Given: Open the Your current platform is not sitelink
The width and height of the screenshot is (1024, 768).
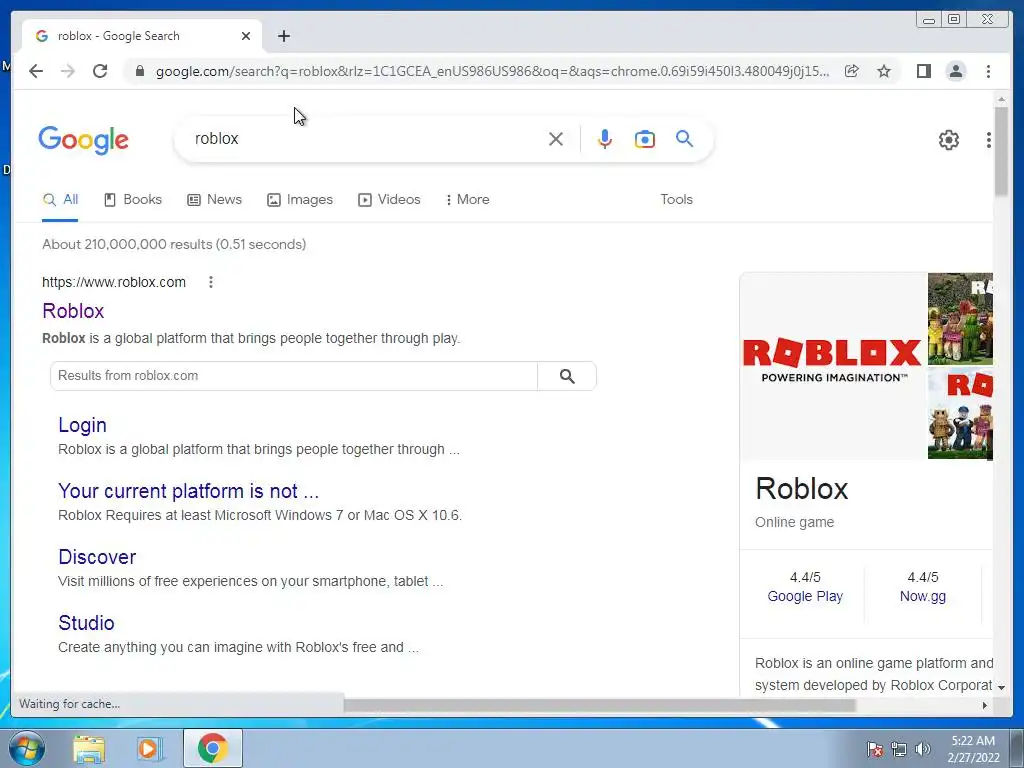Looking at the screenshot, I should [x=189, y=491].
